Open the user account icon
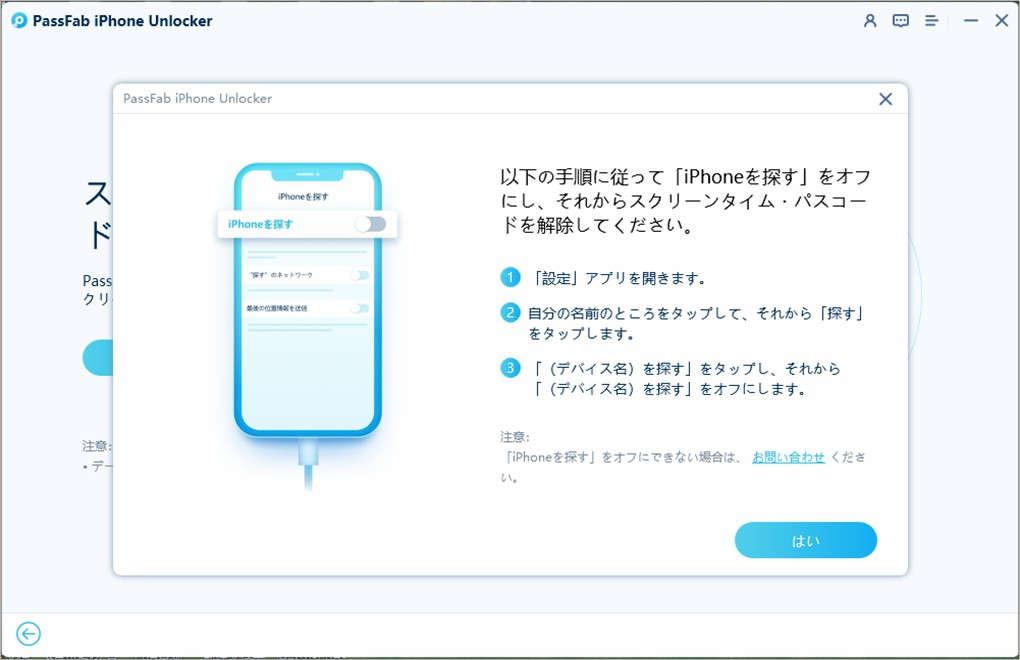Screen dimensions: 1020x660 pos(870,21)
